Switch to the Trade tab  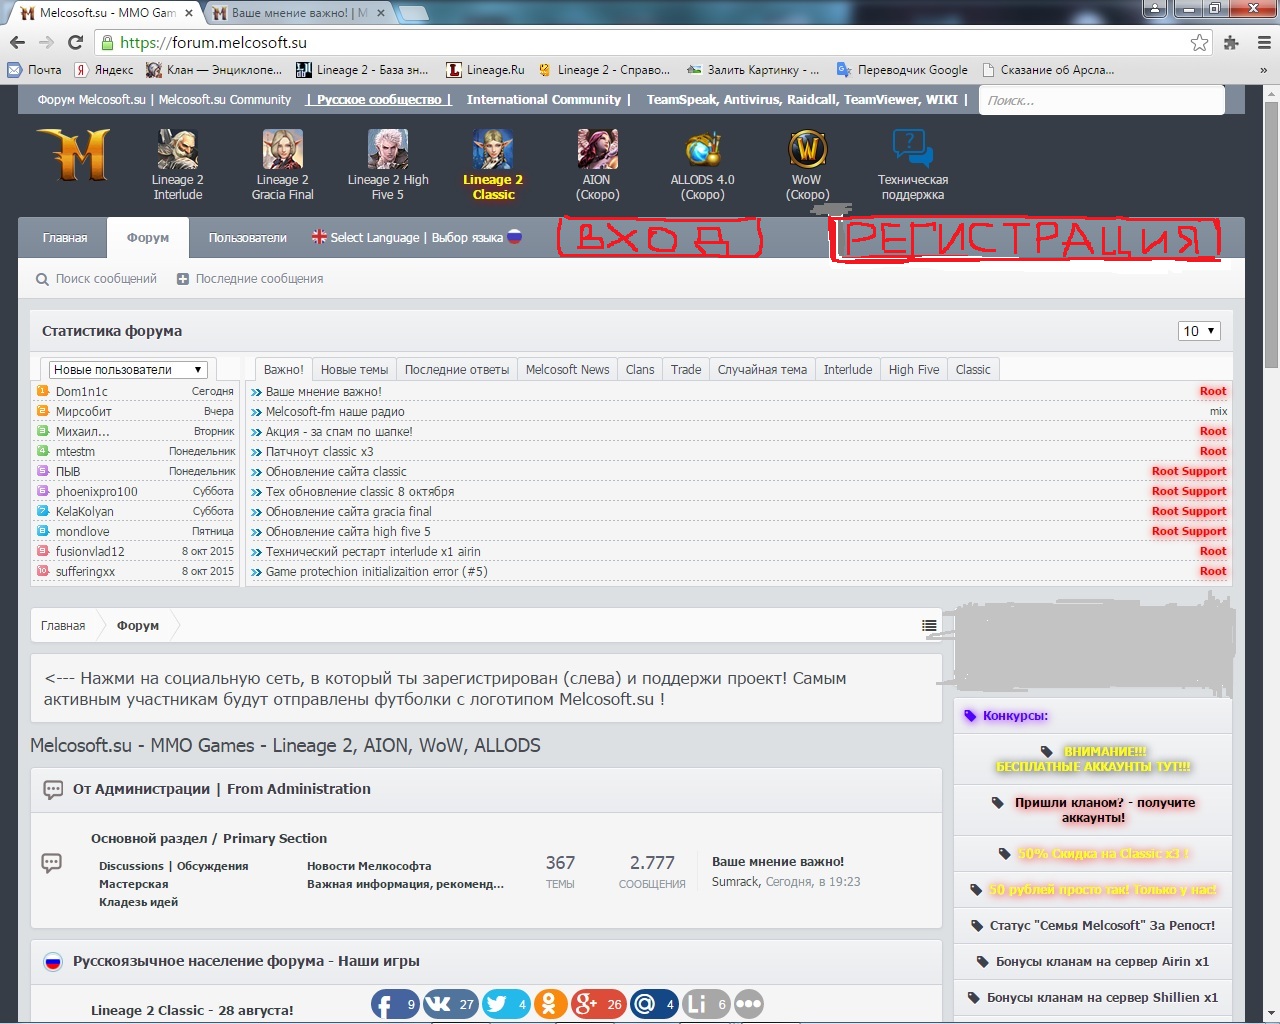pyautogui.click(x=686, y=369)
